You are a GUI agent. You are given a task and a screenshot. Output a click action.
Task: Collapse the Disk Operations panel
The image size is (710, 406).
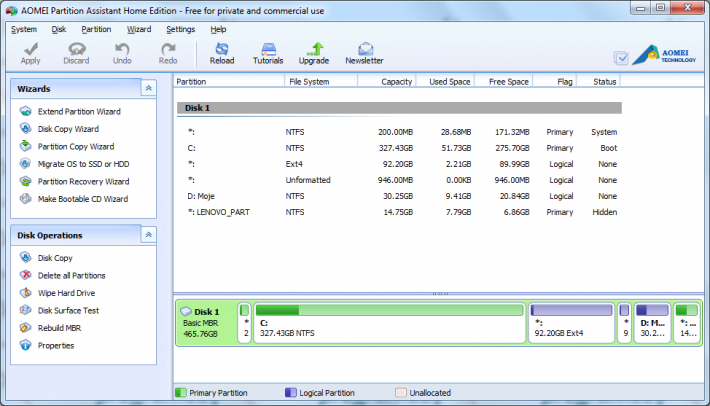coord(149,235)
